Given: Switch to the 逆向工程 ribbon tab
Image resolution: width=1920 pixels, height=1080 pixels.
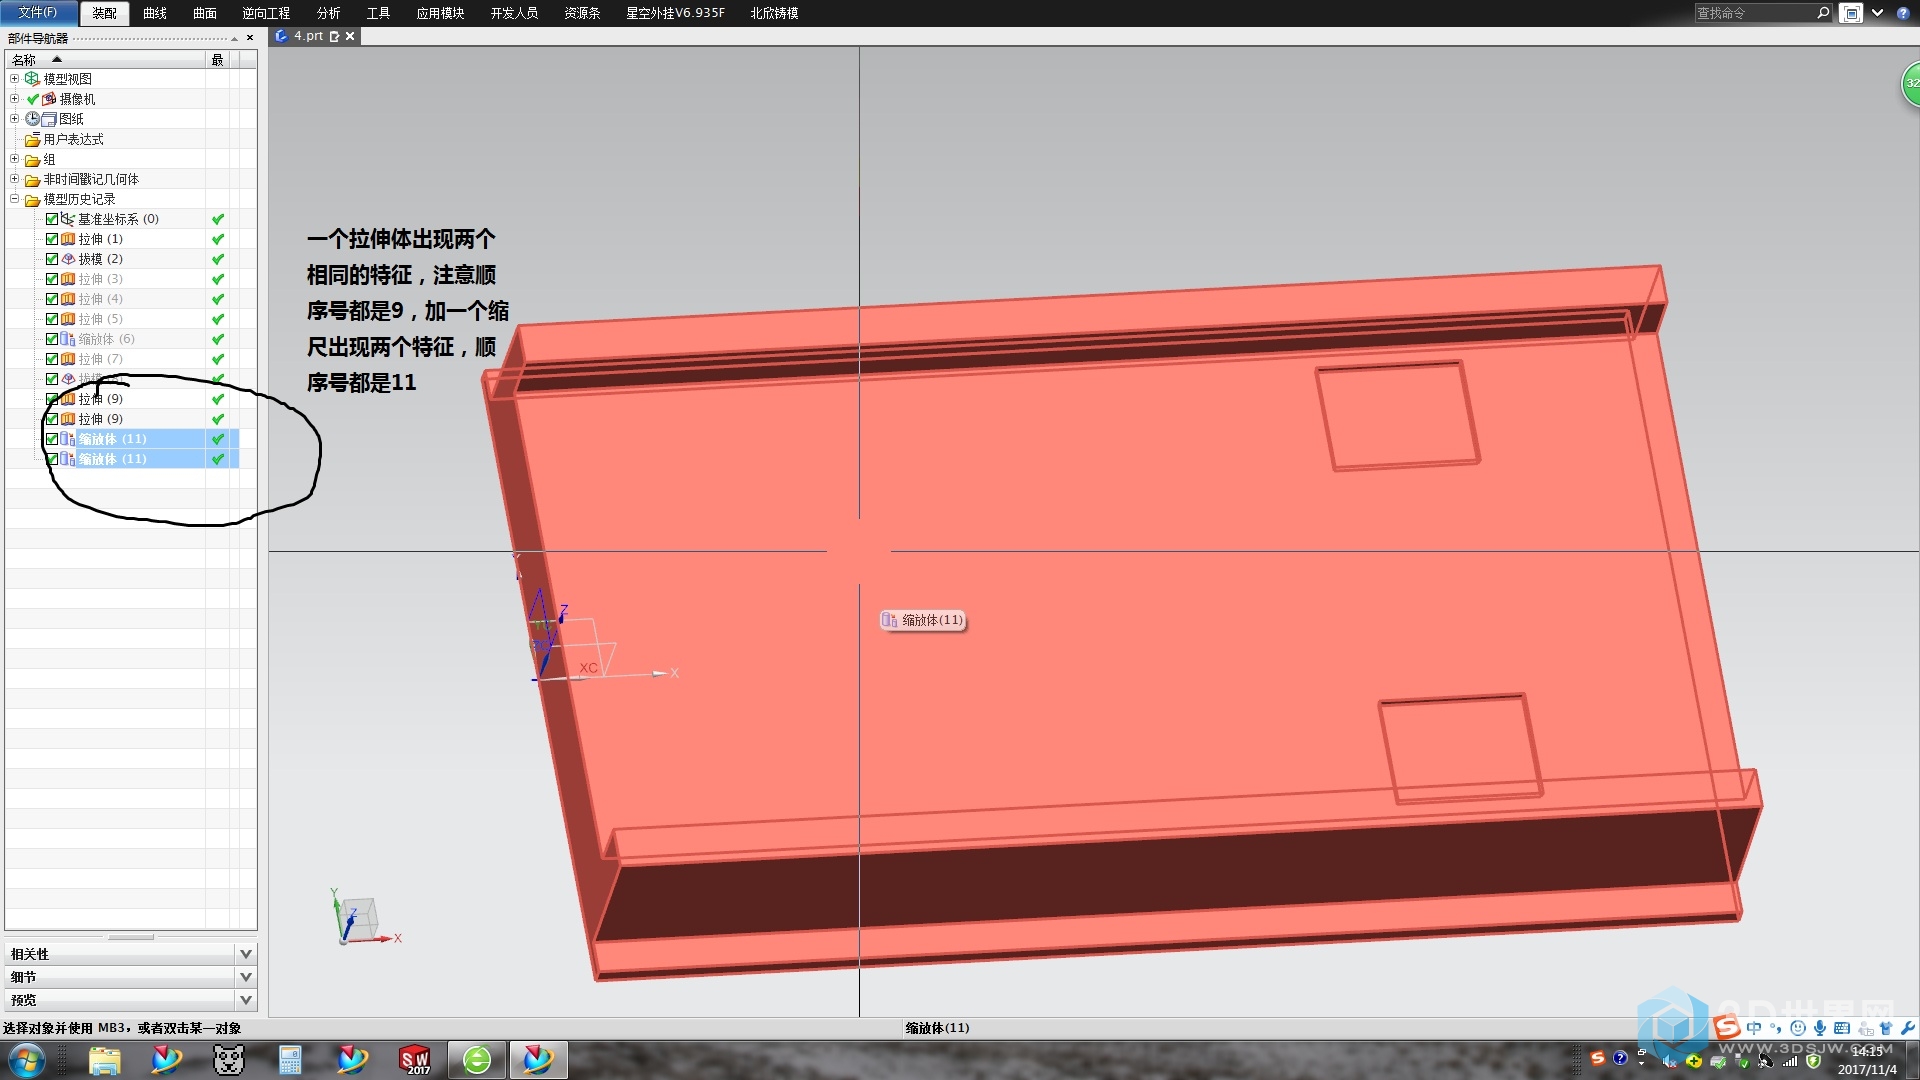Looking at the screenshot, I should coord(266,13).
